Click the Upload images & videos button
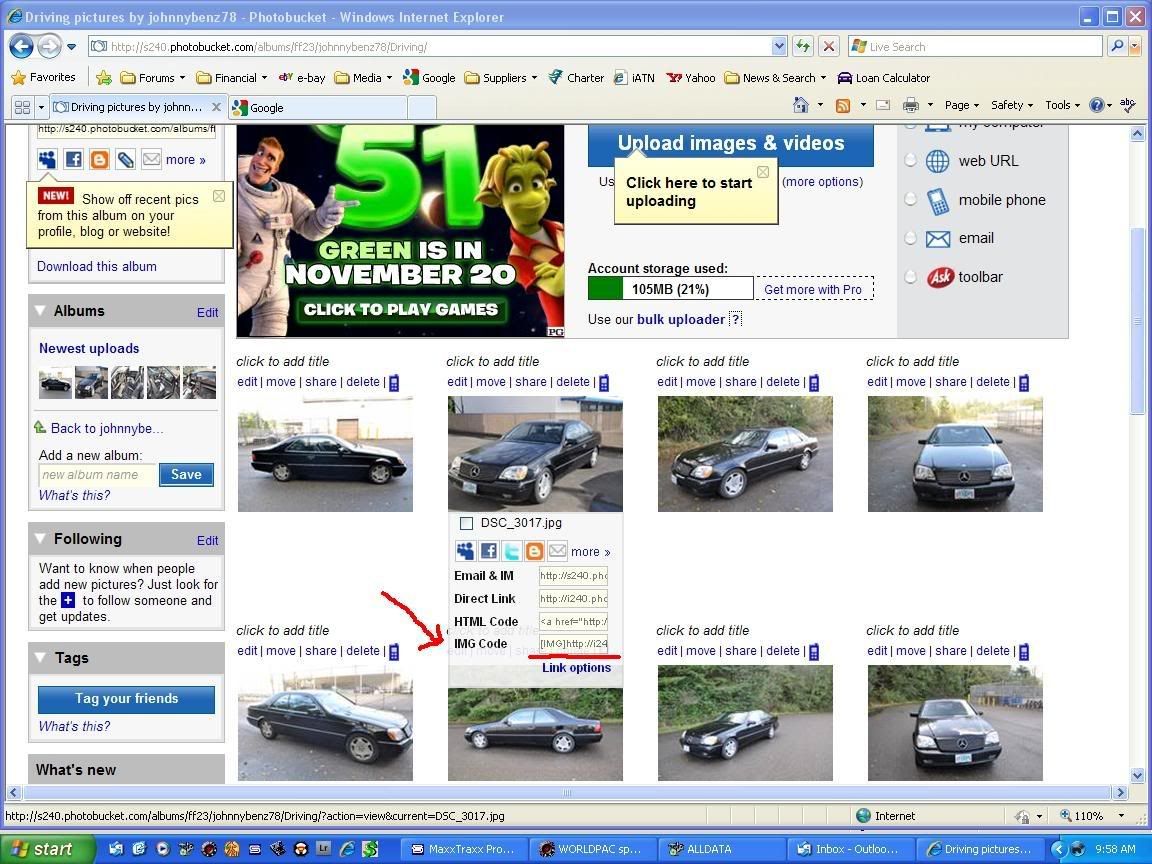The height and width of the screenshot is (864, 1152). (730, 145)
